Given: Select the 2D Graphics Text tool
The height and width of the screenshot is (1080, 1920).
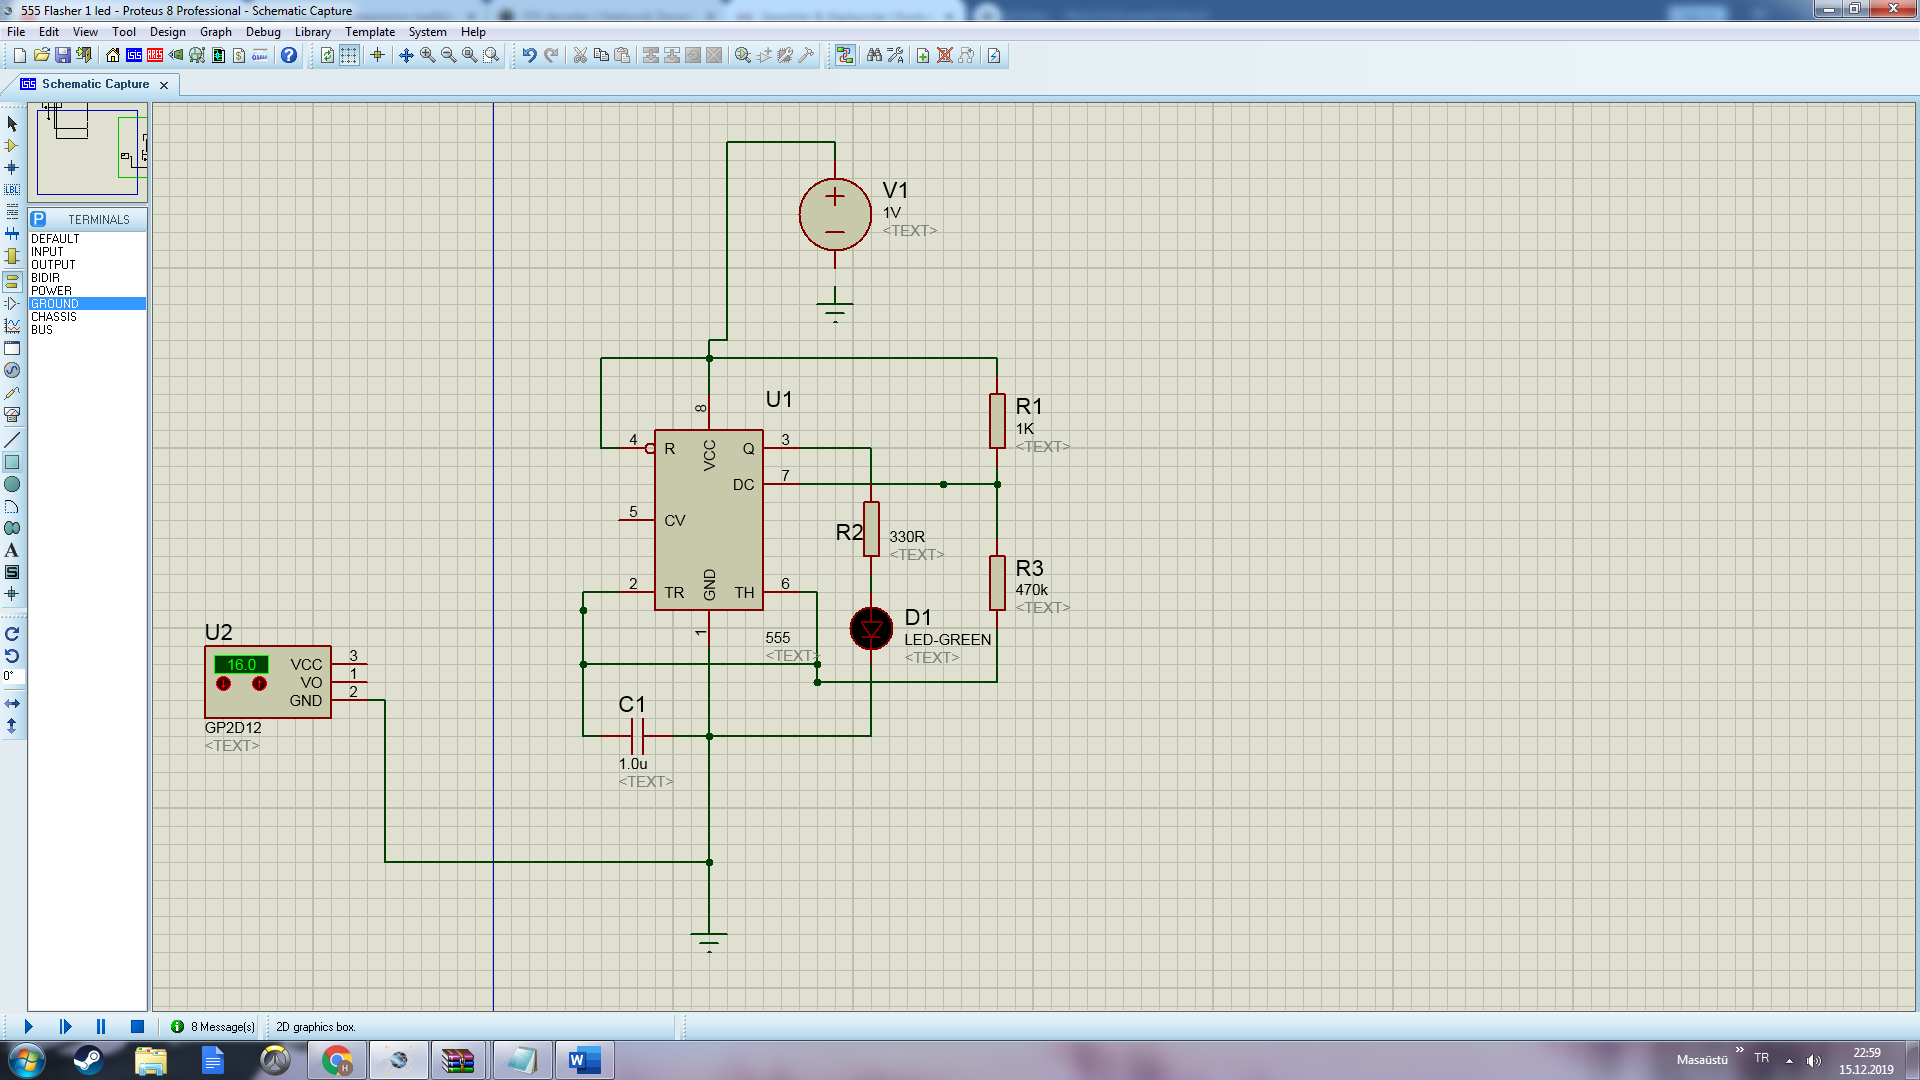Looking at the screenshot, I should tap(12, 550).
